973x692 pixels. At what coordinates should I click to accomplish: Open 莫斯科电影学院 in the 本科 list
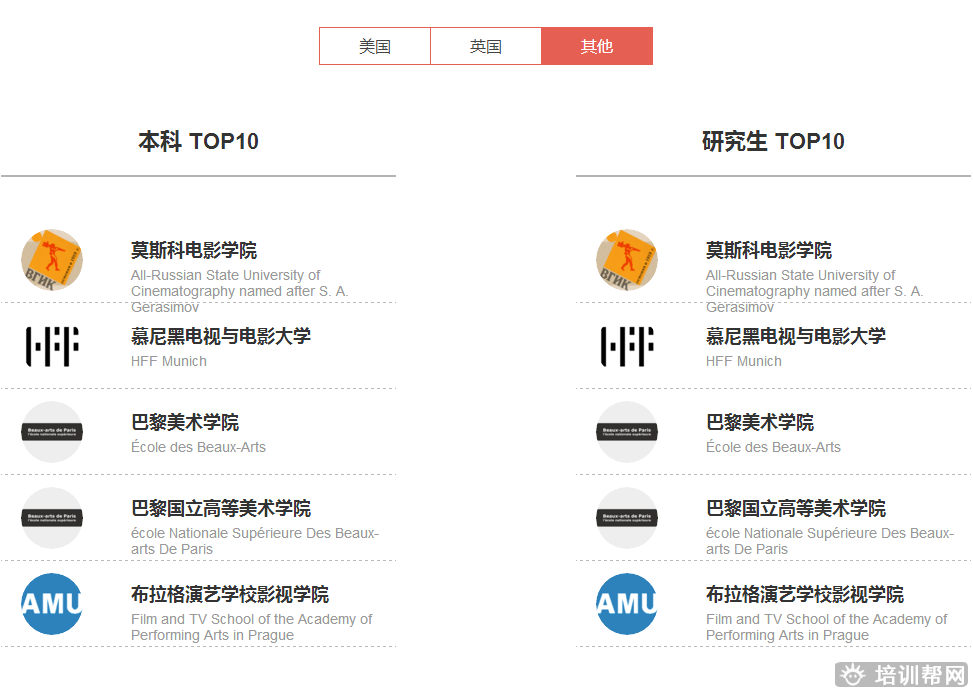click(194, 250)
